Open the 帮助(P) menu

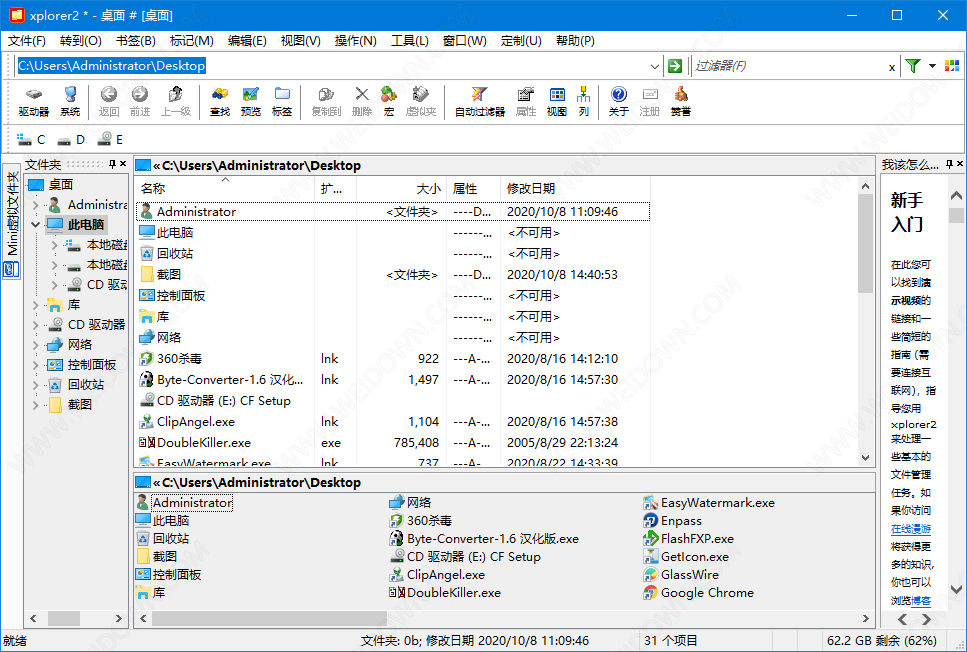pos(575,41)
